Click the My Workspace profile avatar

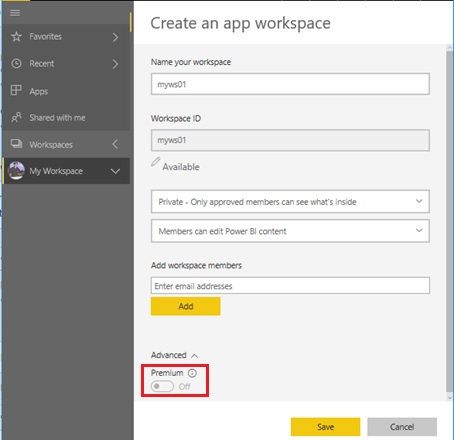pos(16,171)
